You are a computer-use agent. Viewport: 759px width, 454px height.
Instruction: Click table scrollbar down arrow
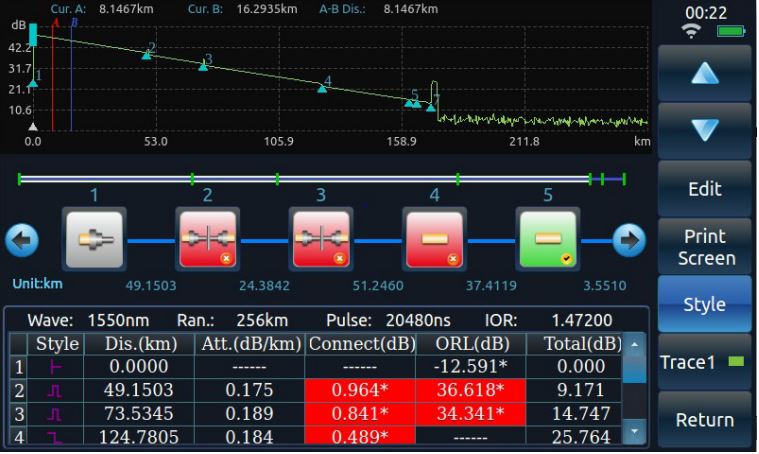click(x=634, y=431)
